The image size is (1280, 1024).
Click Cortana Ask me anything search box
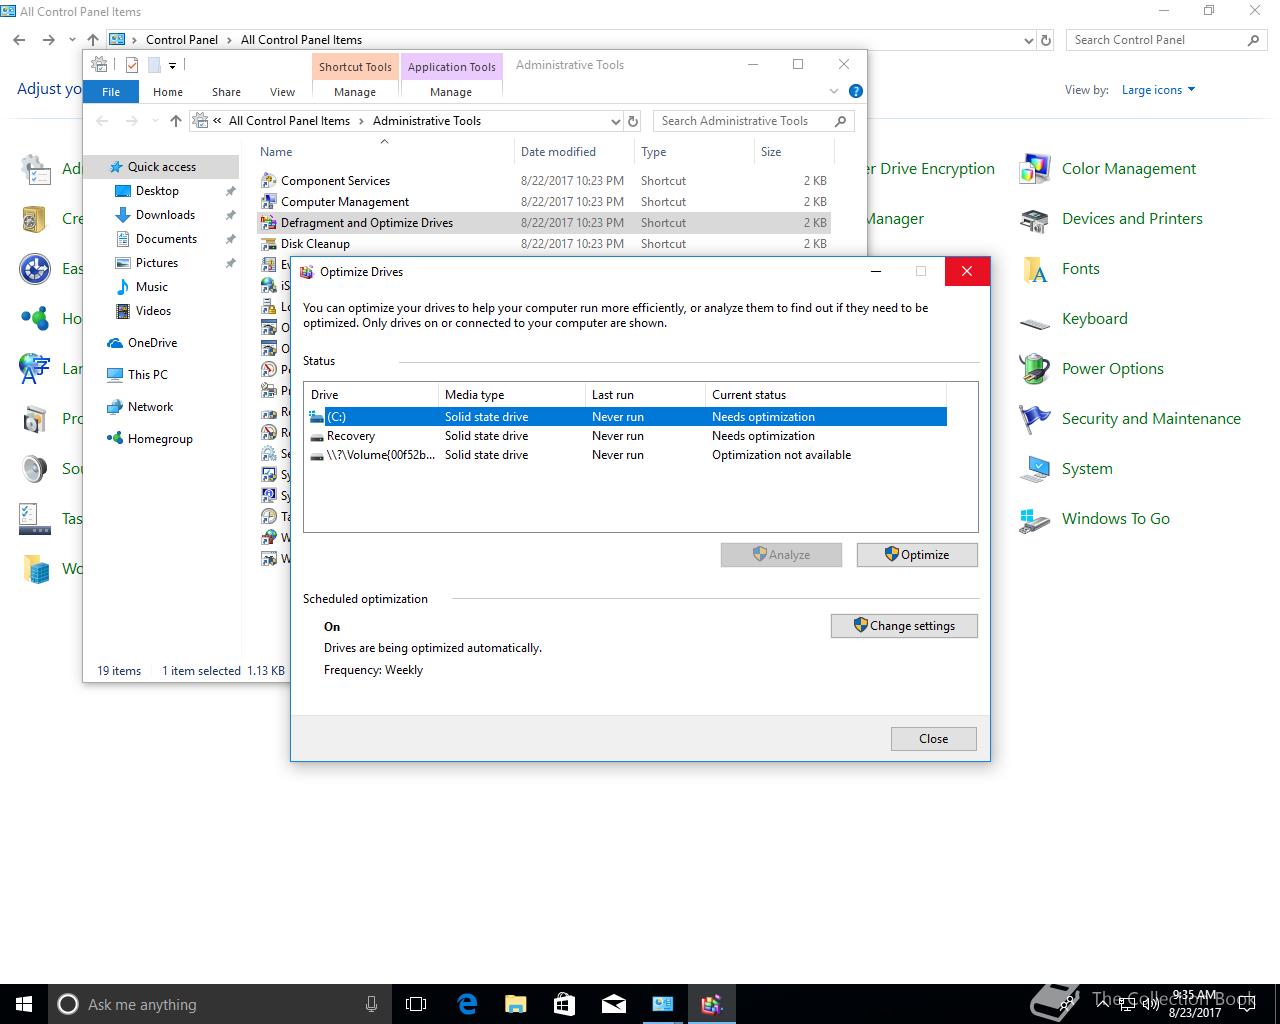[221, 1004]
